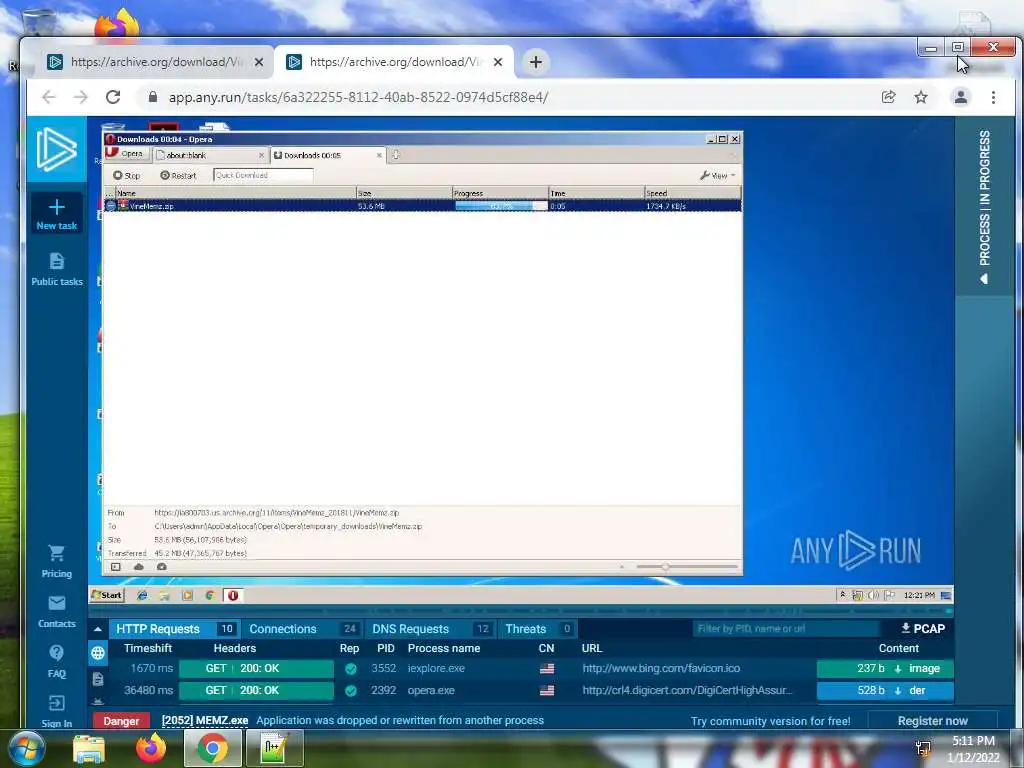This screenshot has height=768, width=1024.
Task: Share this page from the address bar
Action: pos(888,97)
